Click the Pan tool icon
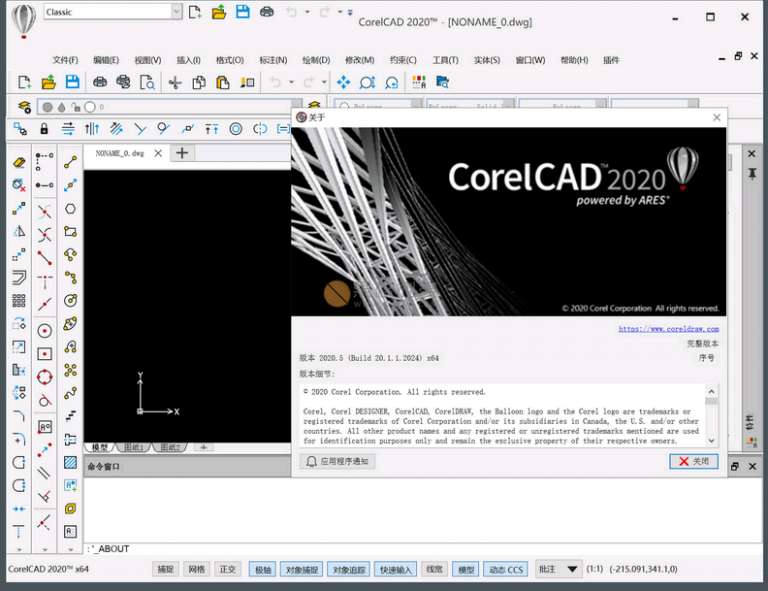The image size is (768, 591). click(x=343, y=82)
